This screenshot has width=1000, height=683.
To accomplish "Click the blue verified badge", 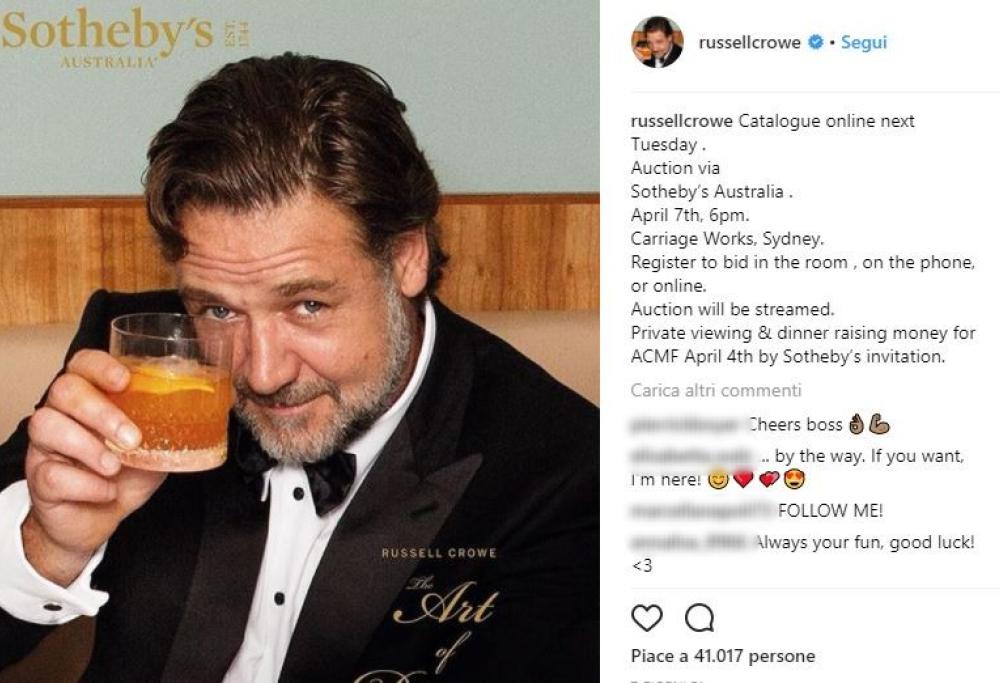I will pyautogui.click(x=816, y=43).
